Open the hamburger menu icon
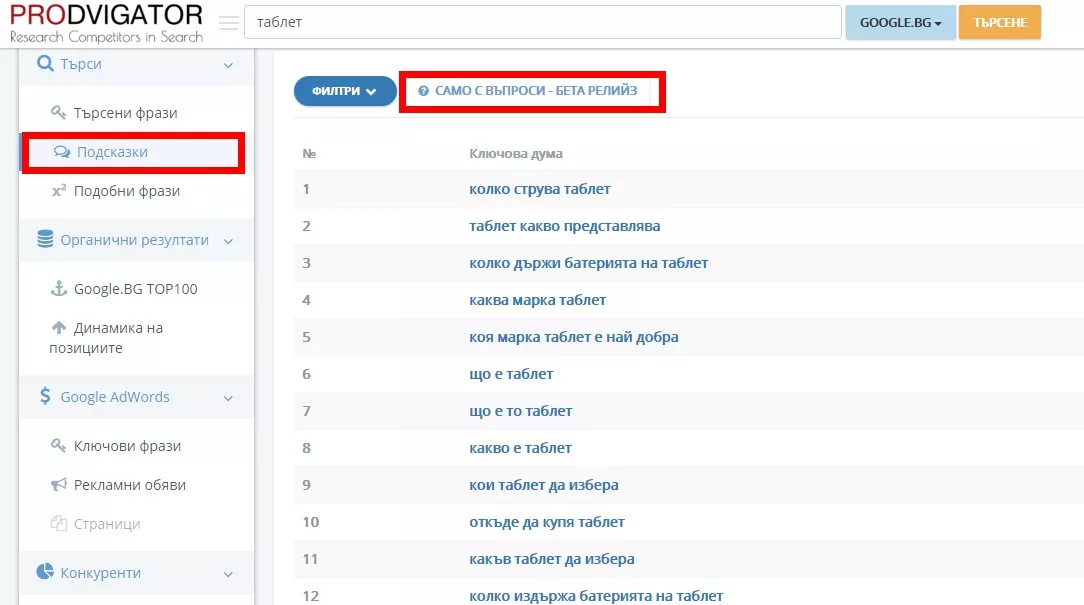The width and height of the screenshot is (1084, 605). coord(229,23)
